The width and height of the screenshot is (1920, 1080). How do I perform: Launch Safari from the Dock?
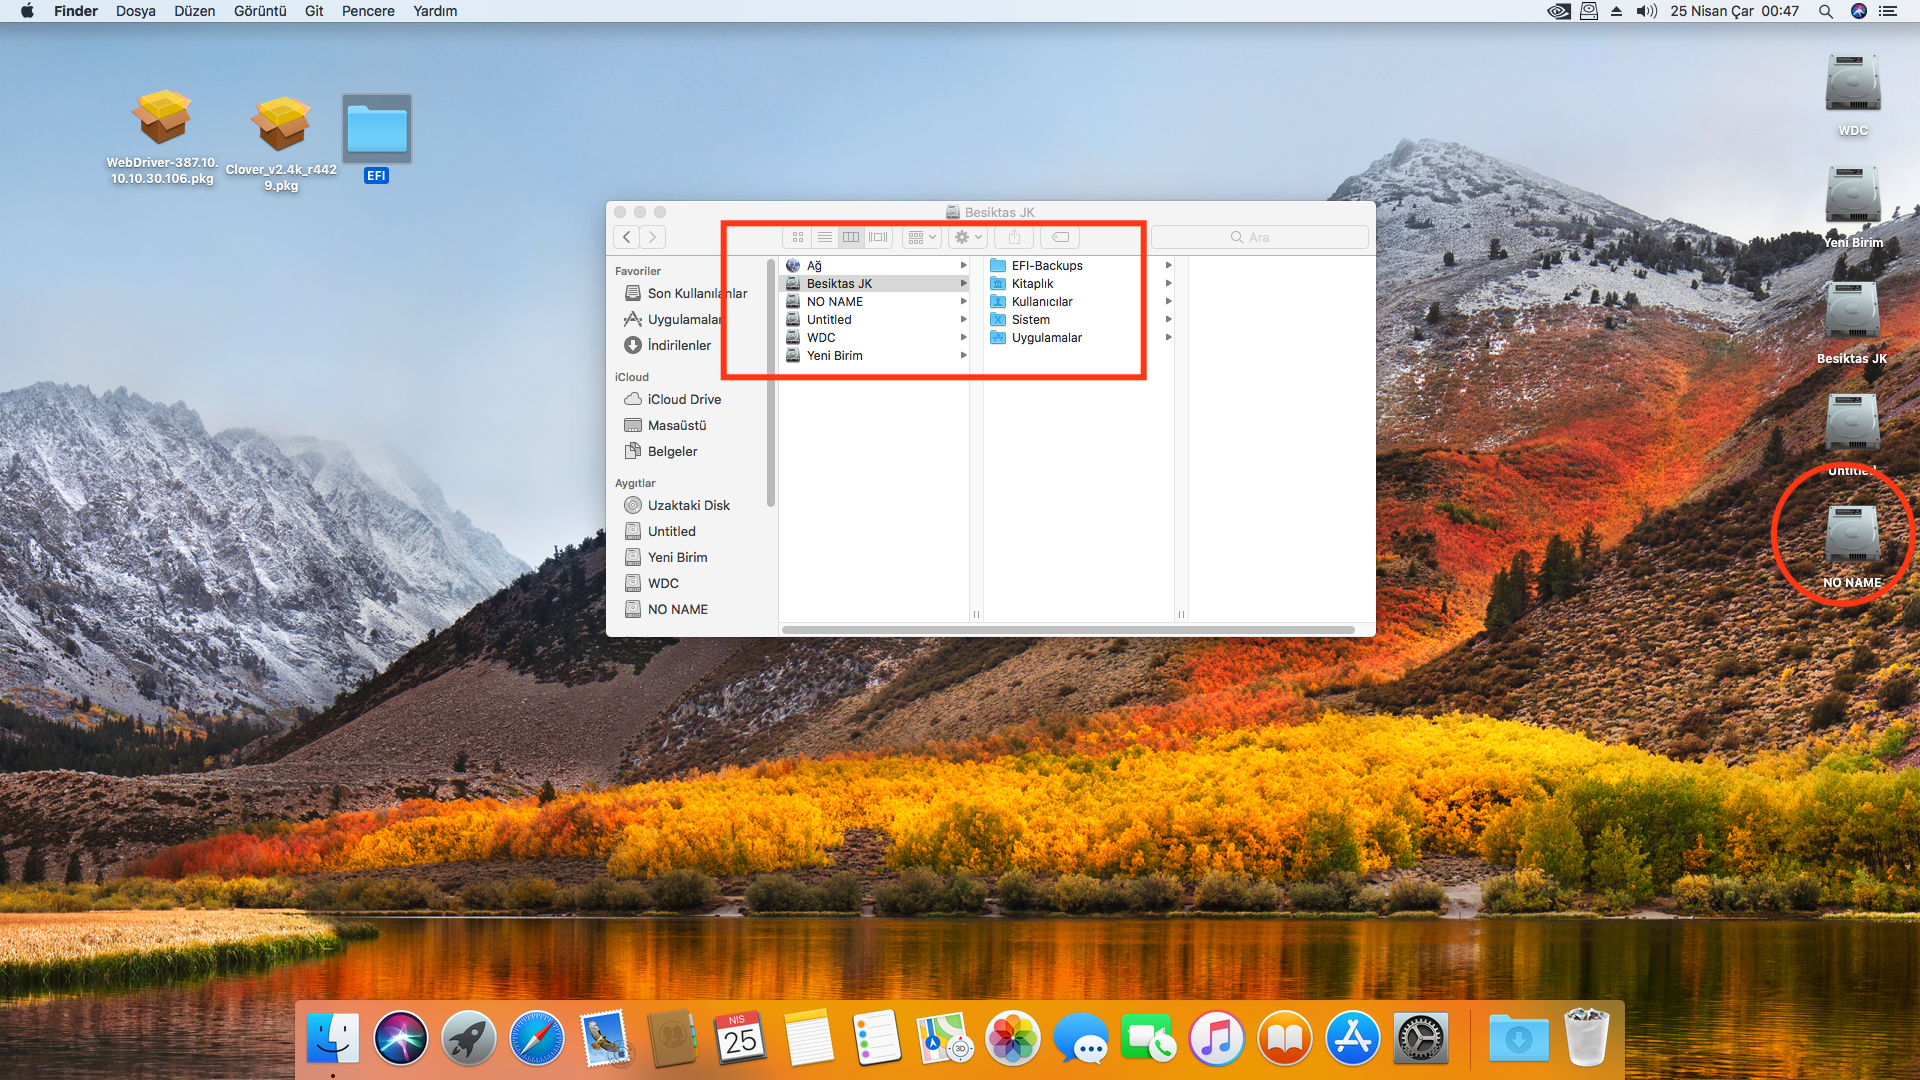click(536, 1039)
